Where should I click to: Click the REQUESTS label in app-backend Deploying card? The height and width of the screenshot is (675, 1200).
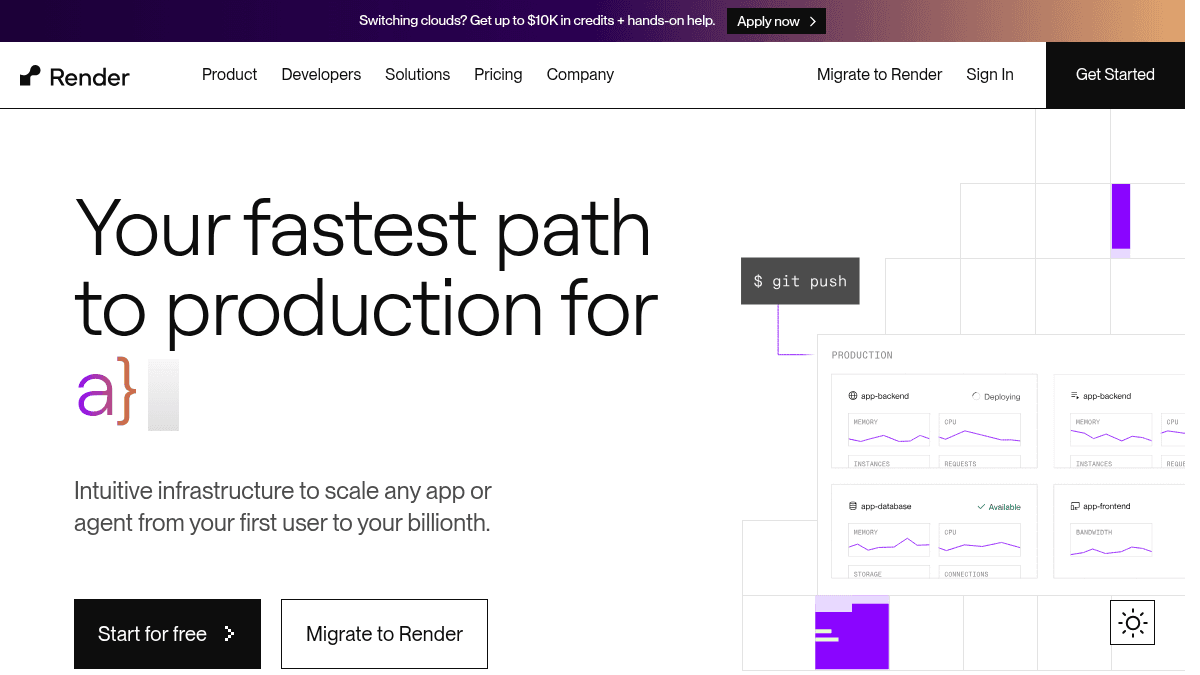(x=960, y=464)
